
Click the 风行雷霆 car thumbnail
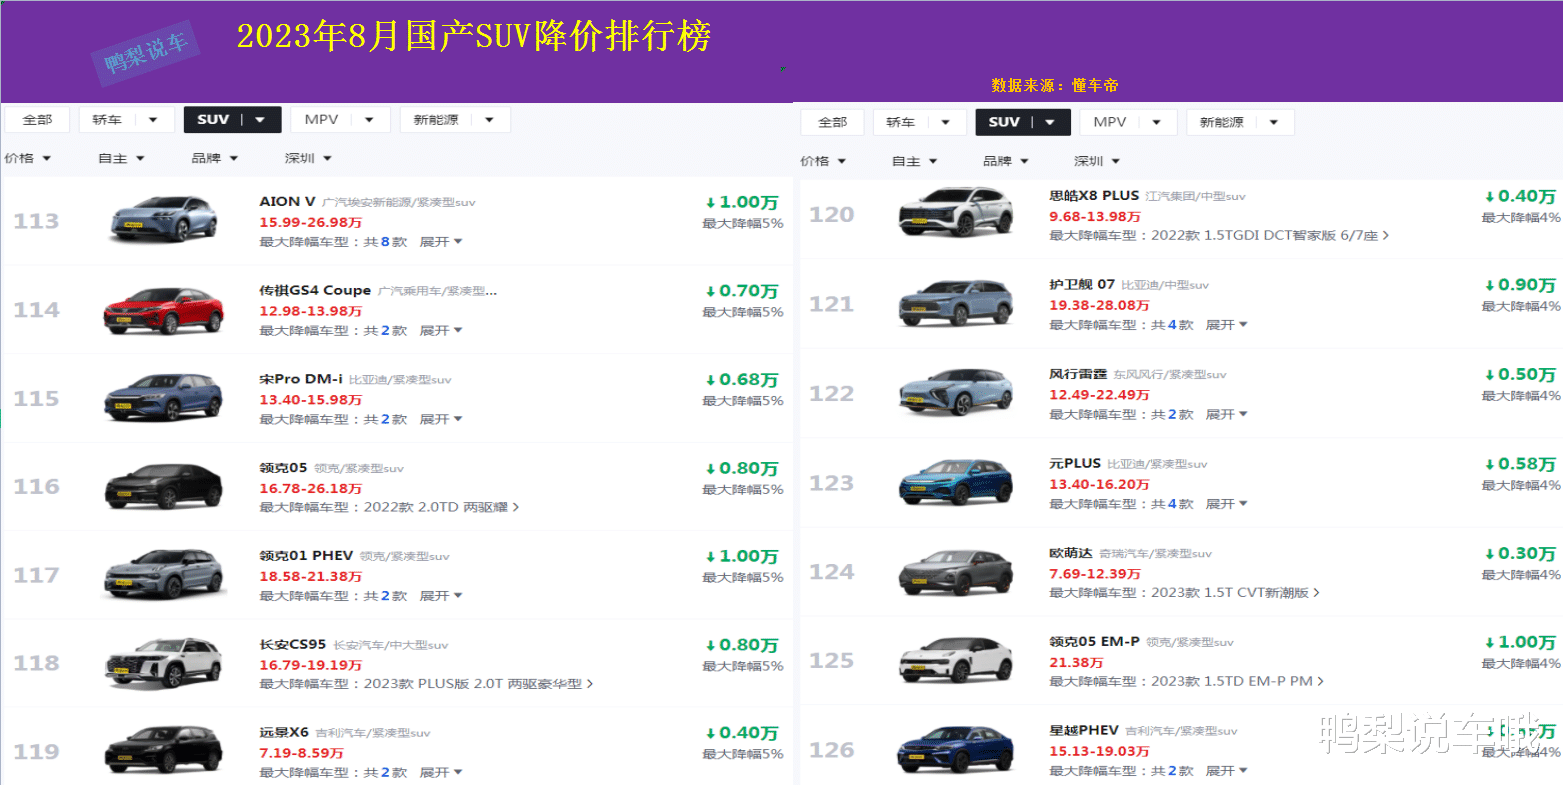957,392
